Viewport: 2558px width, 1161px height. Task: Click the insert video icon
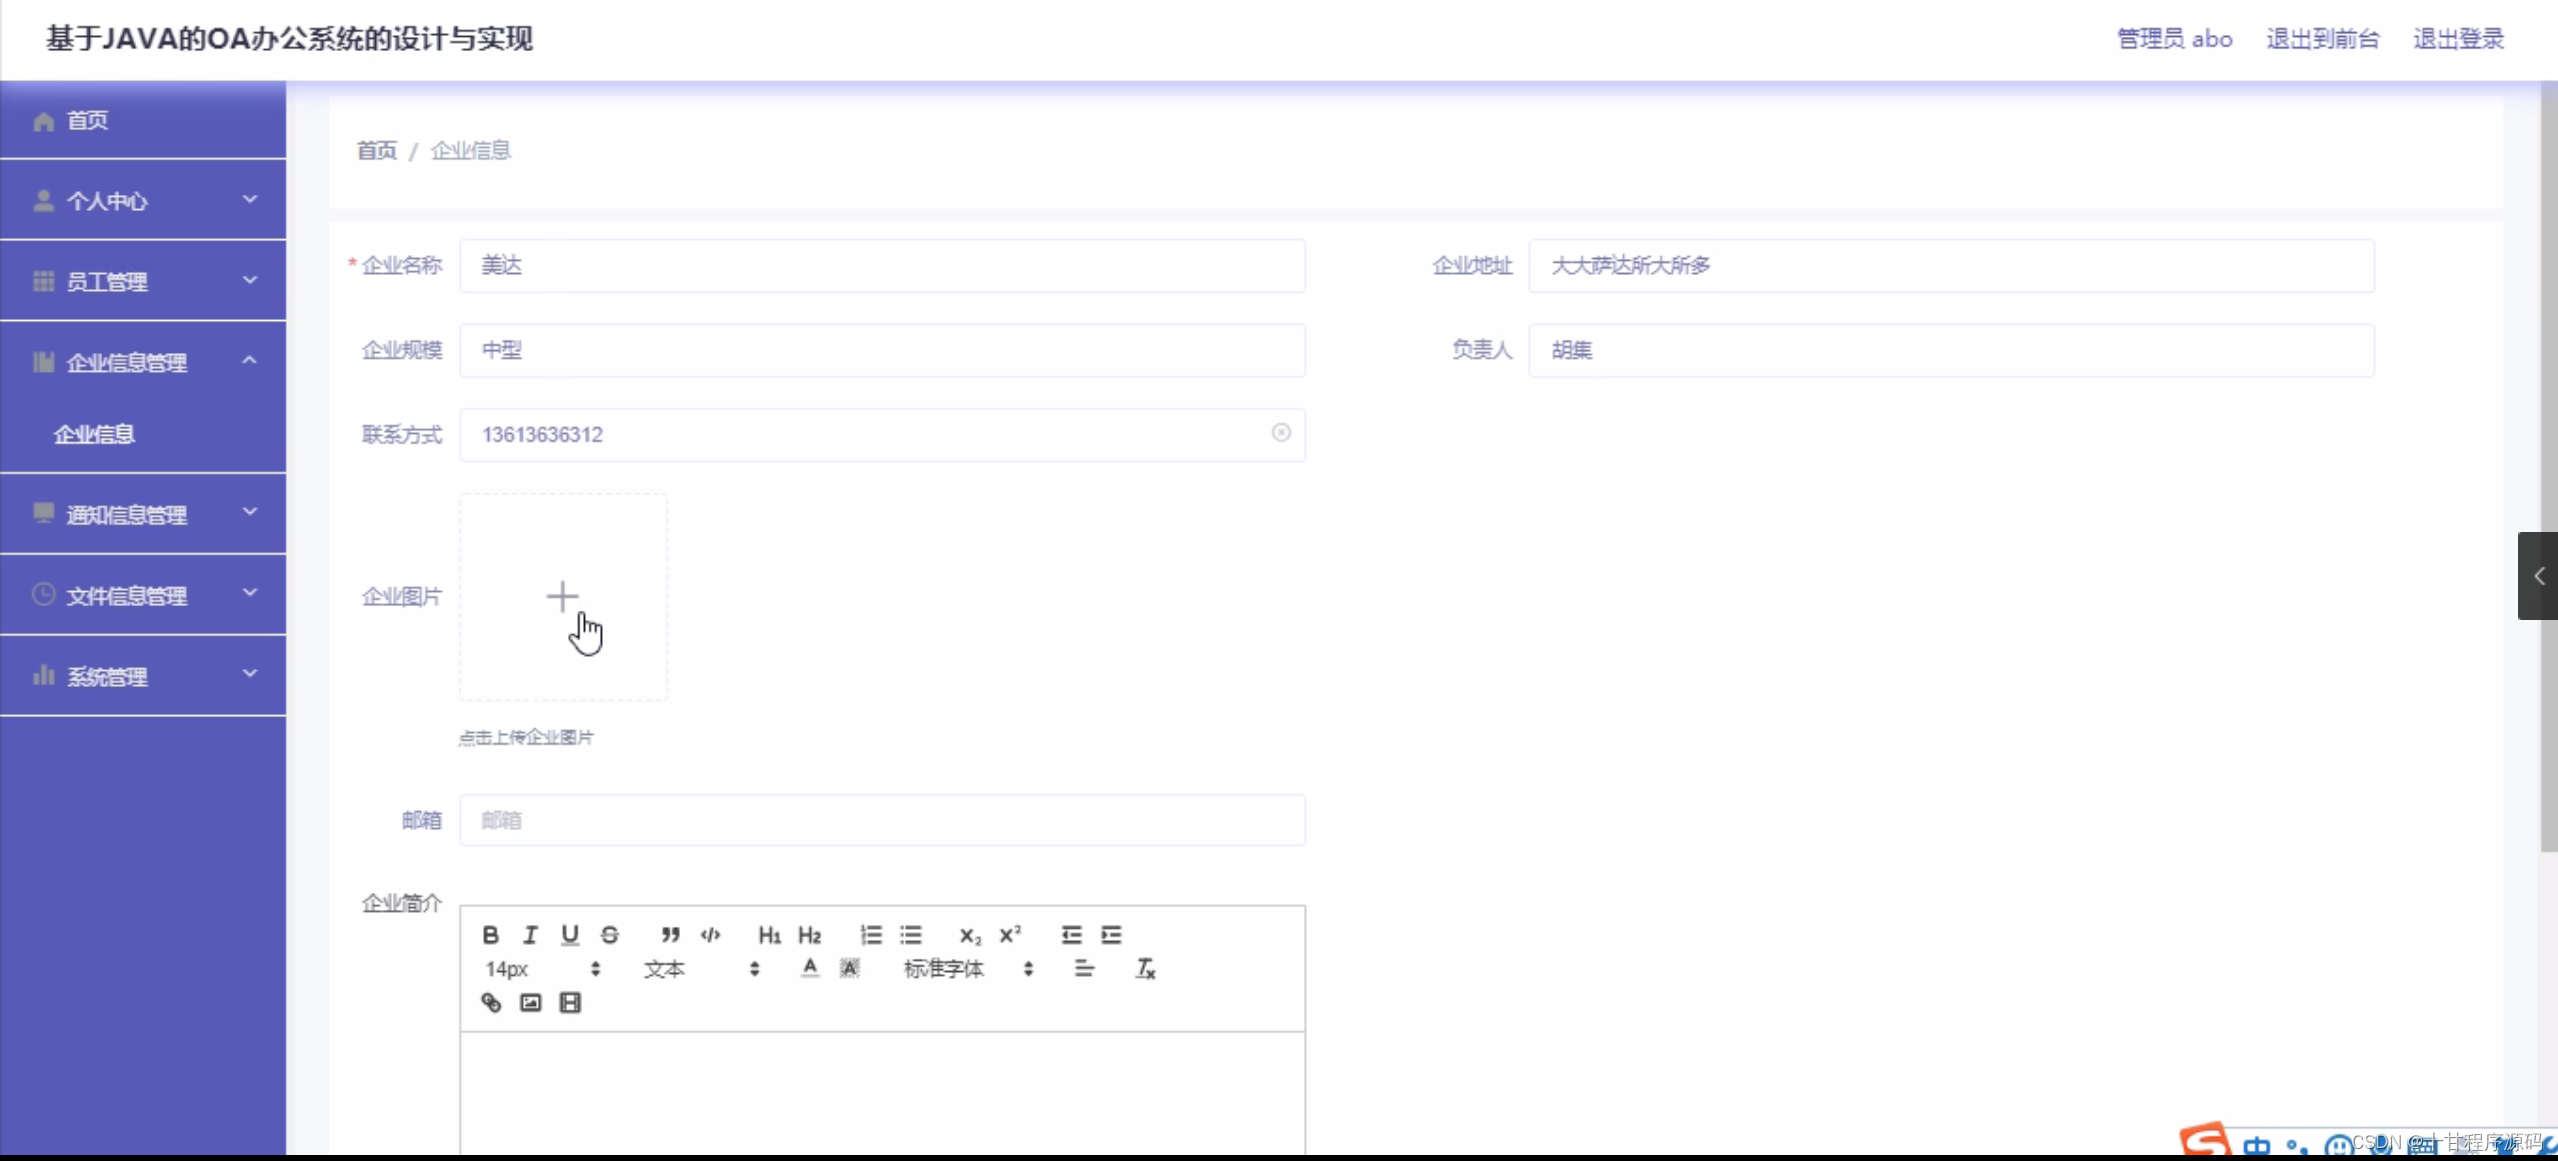(570, 1002)
